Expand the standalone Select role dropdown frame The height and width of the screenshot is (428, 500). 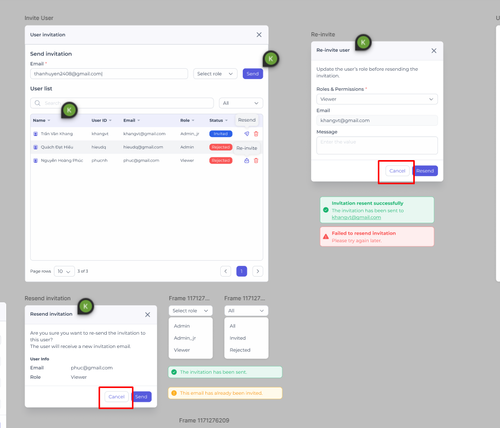[190, 311]
